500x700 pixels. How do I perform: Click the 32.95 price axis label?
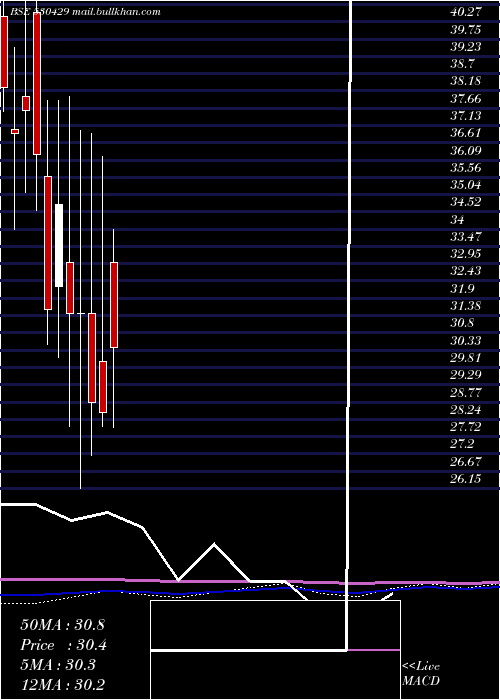click(x=466, y=254)
